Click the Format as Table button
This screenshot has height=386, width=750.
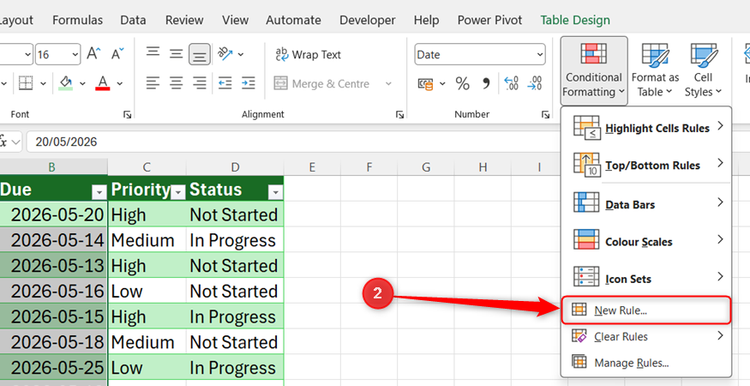(x=655, y=70)
